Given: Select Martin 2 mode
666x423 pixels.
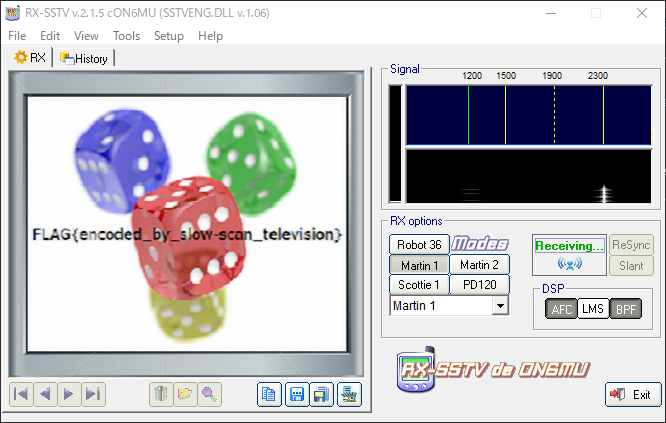Looking at the screenshot, I should pyautogui.click(x=480, y=265).
